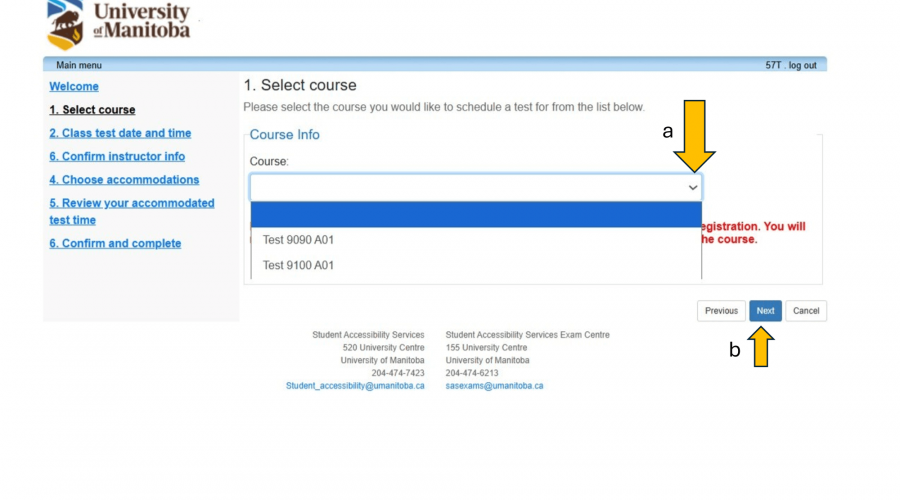Click inside the Course combo box field
Viewport: 900px width, 500px height.
click(465, 188)
